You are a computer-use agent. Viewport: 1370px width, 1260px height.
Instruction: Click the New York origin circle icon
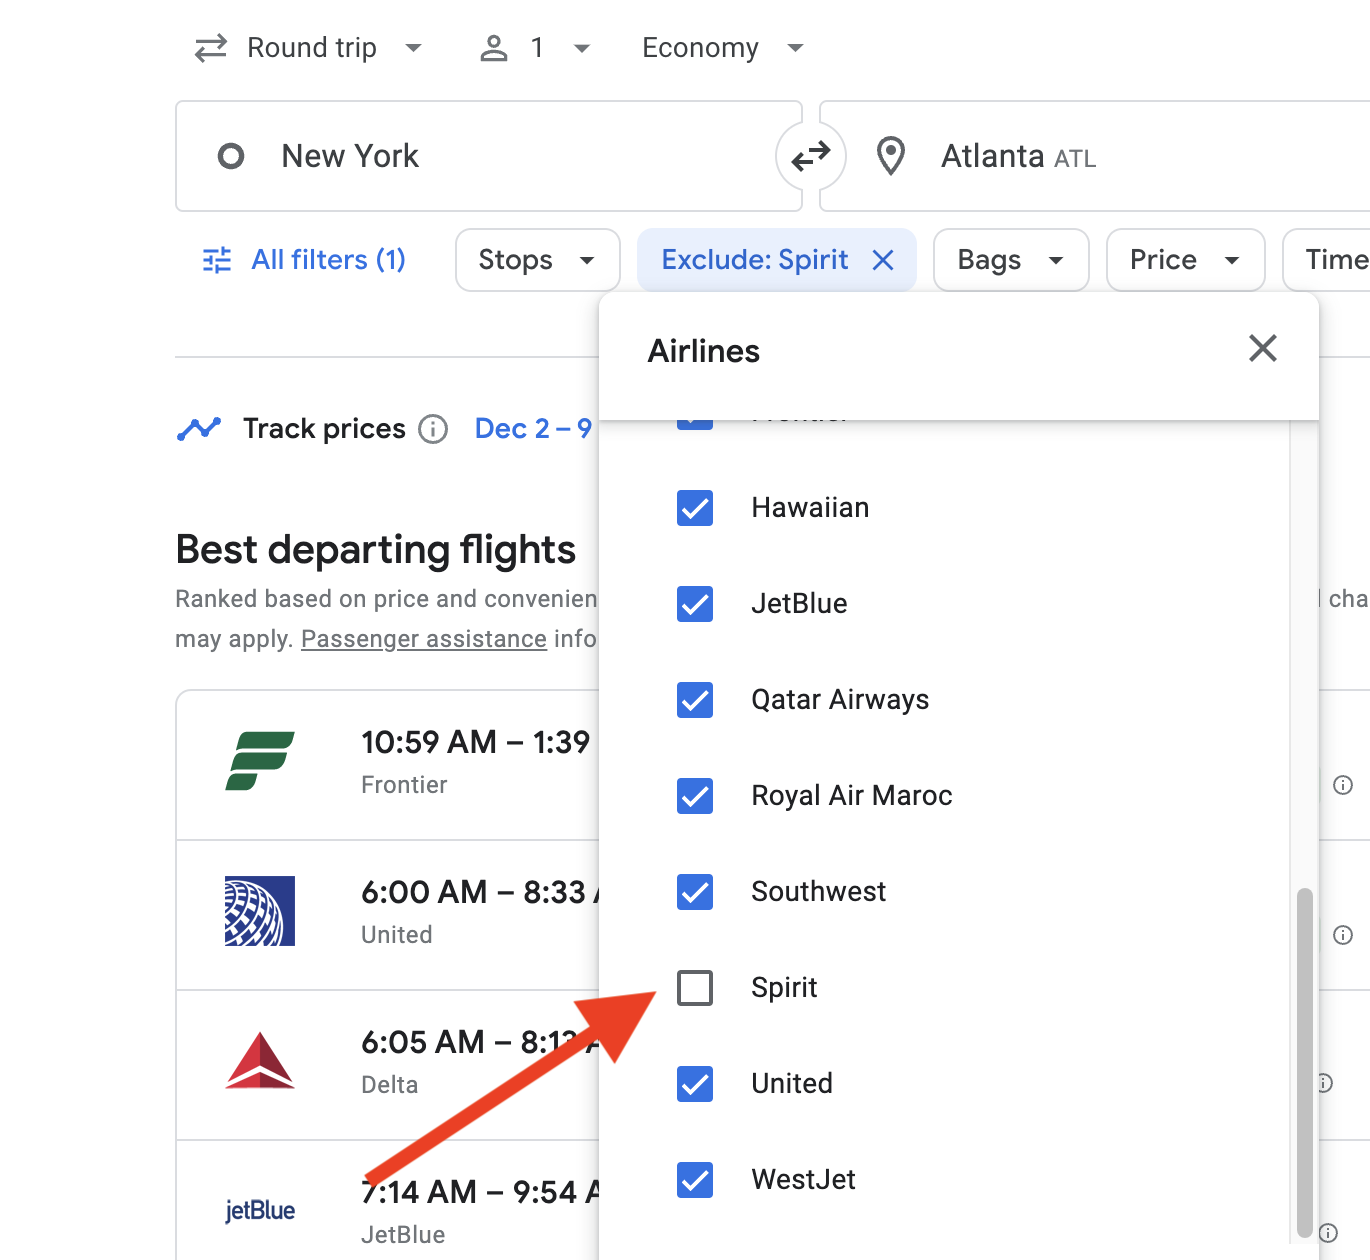point(231,156)
